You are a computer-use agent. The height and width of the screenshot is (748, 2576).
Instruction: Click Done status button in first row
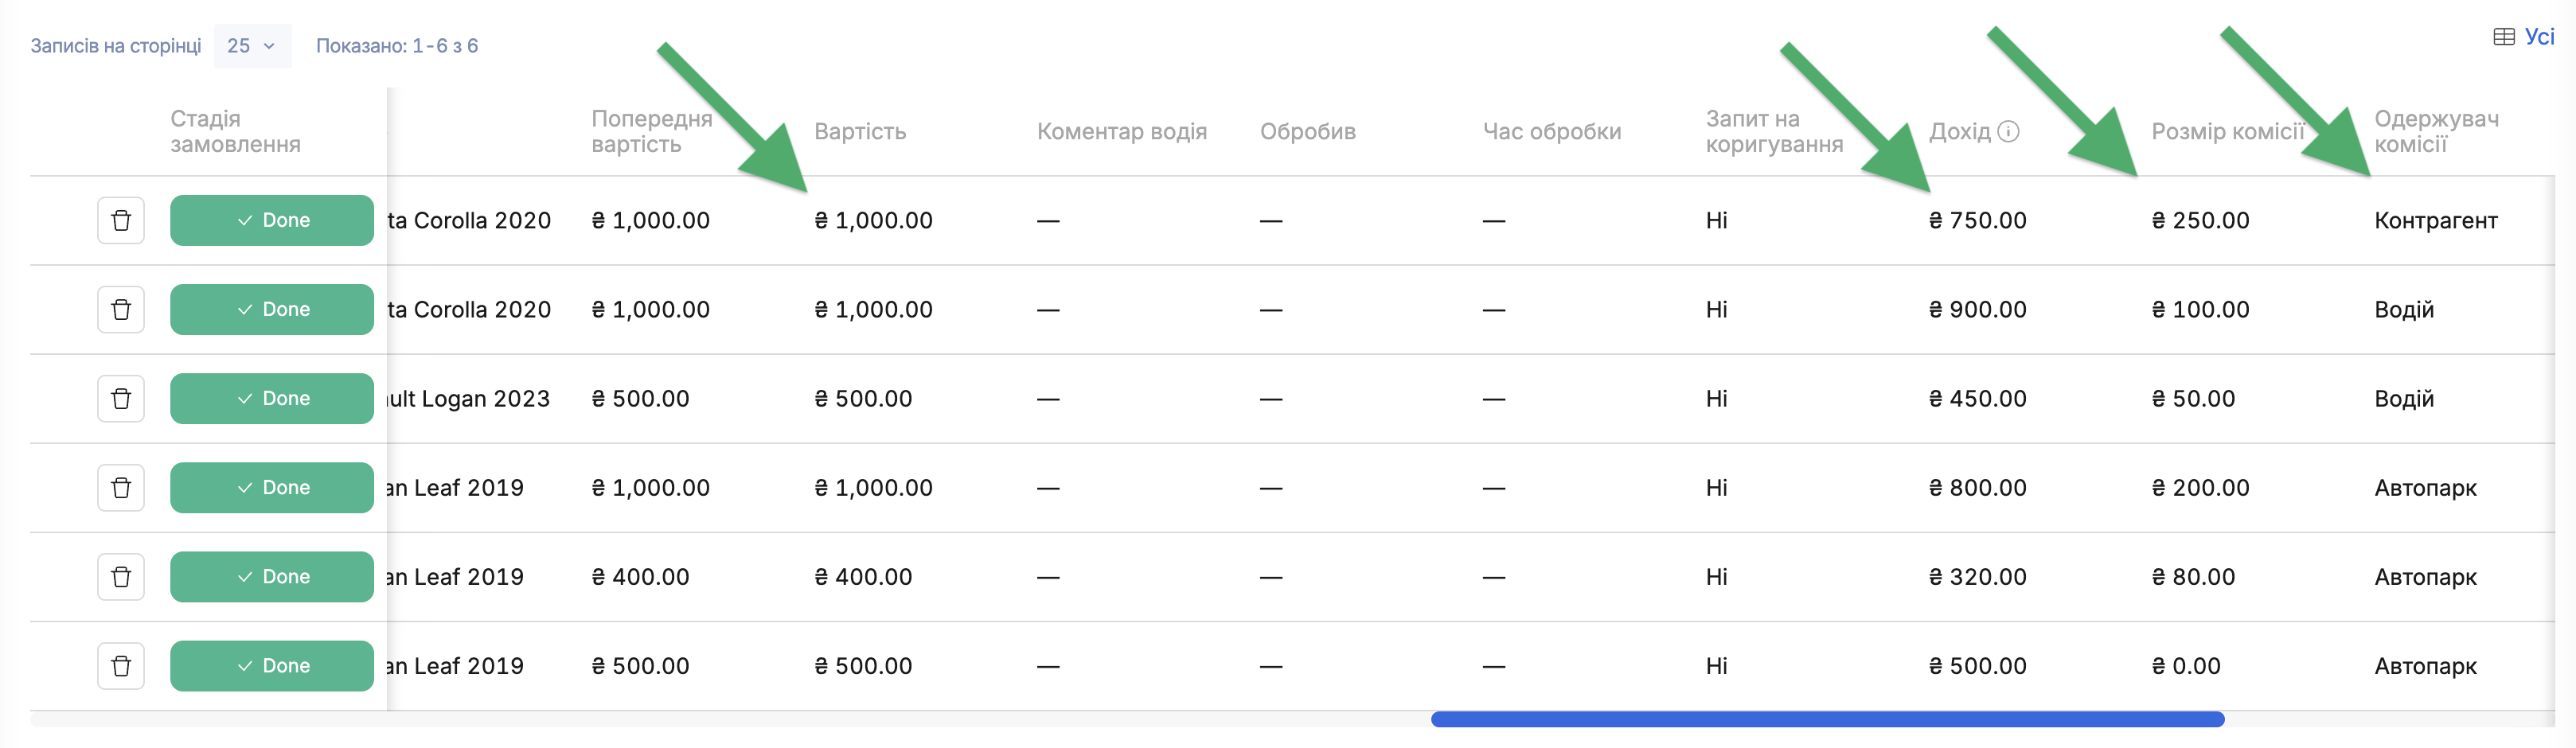(x=272, y=220)
